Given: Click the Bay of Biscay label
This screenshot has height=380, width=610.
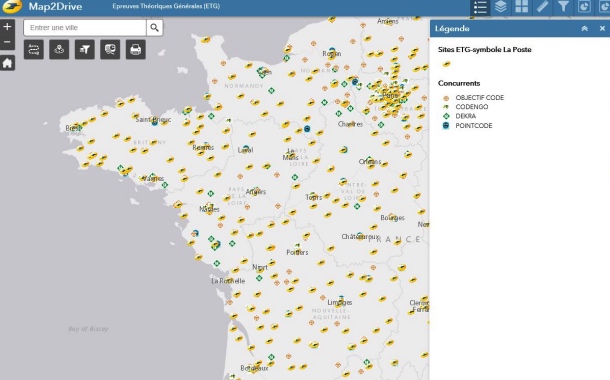Looking at the screenshot, I should click(88, 329).
